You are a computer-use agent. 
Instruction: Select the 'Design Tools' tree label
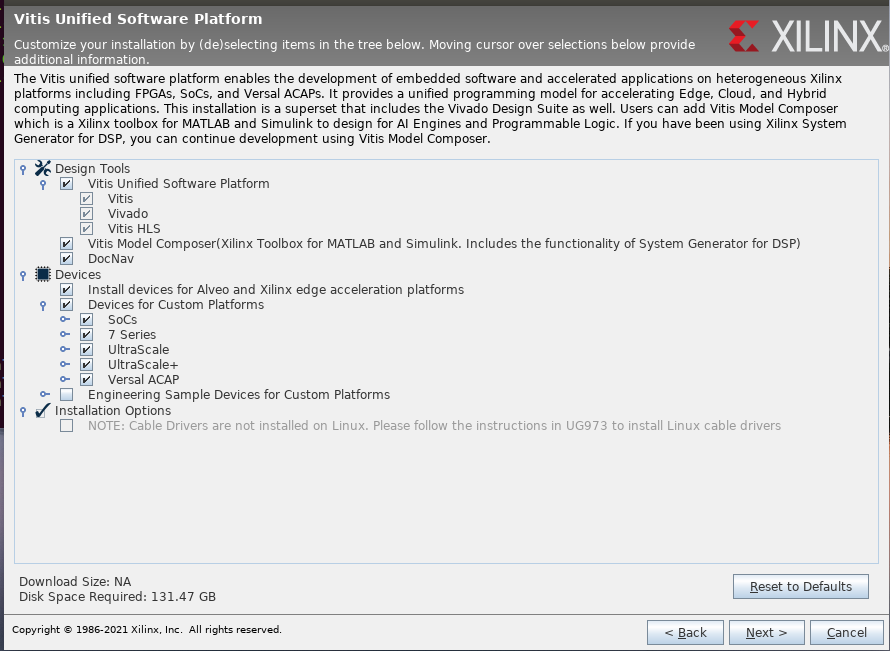(93, 169)
